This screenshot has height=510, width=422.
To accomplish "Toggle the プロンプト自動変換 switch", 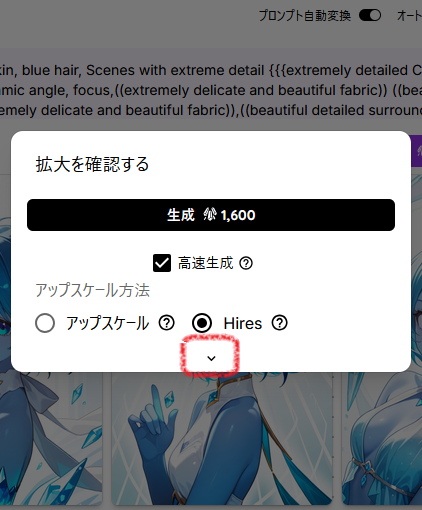I will click(370, 15).
